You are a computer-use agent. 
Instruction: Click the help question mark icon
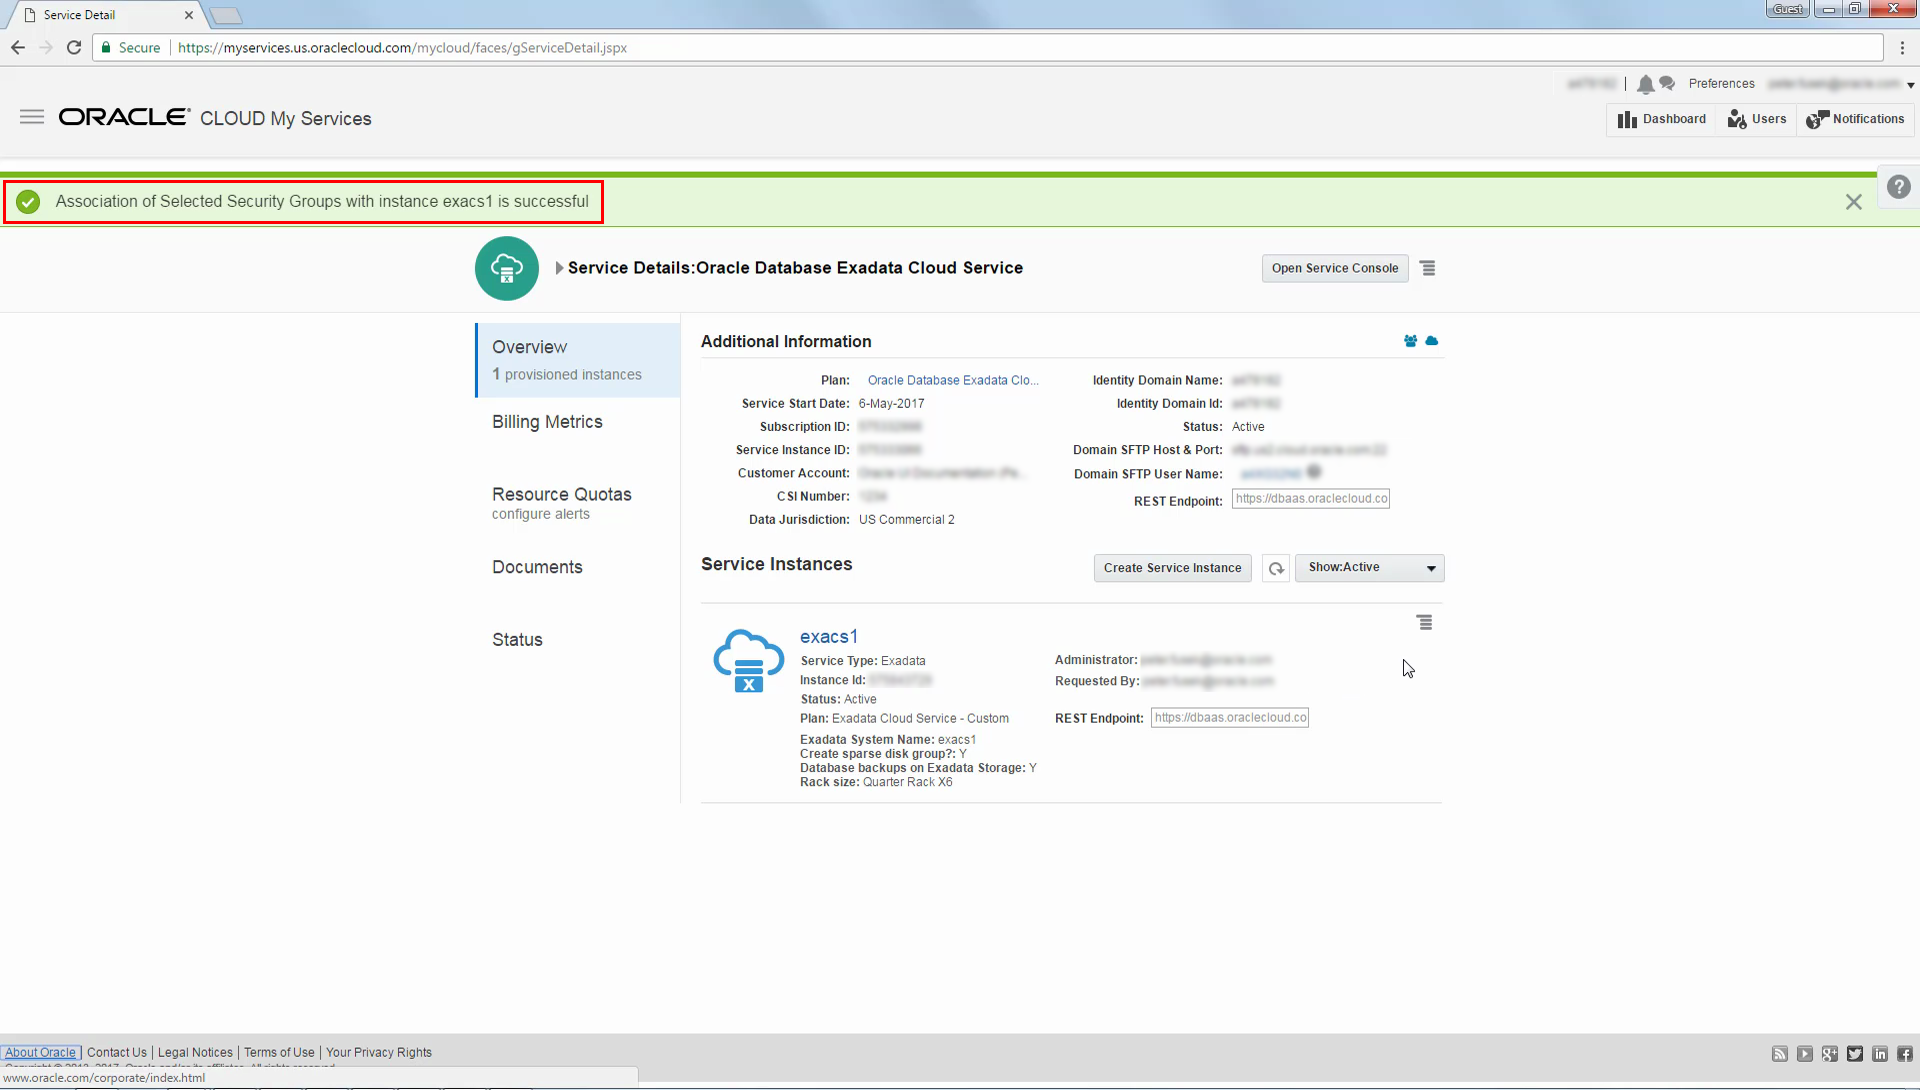pos(1898,187)
